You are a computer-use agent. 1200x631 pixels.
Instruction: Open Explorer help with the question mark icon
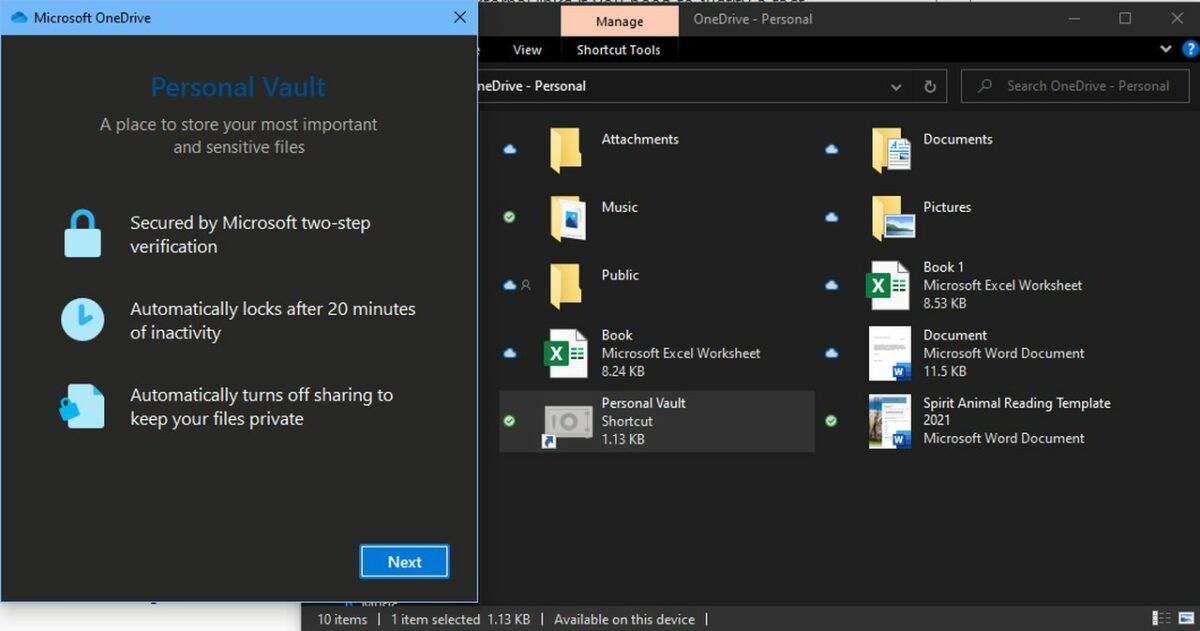pyautogui.click(x=1190, y=49)
